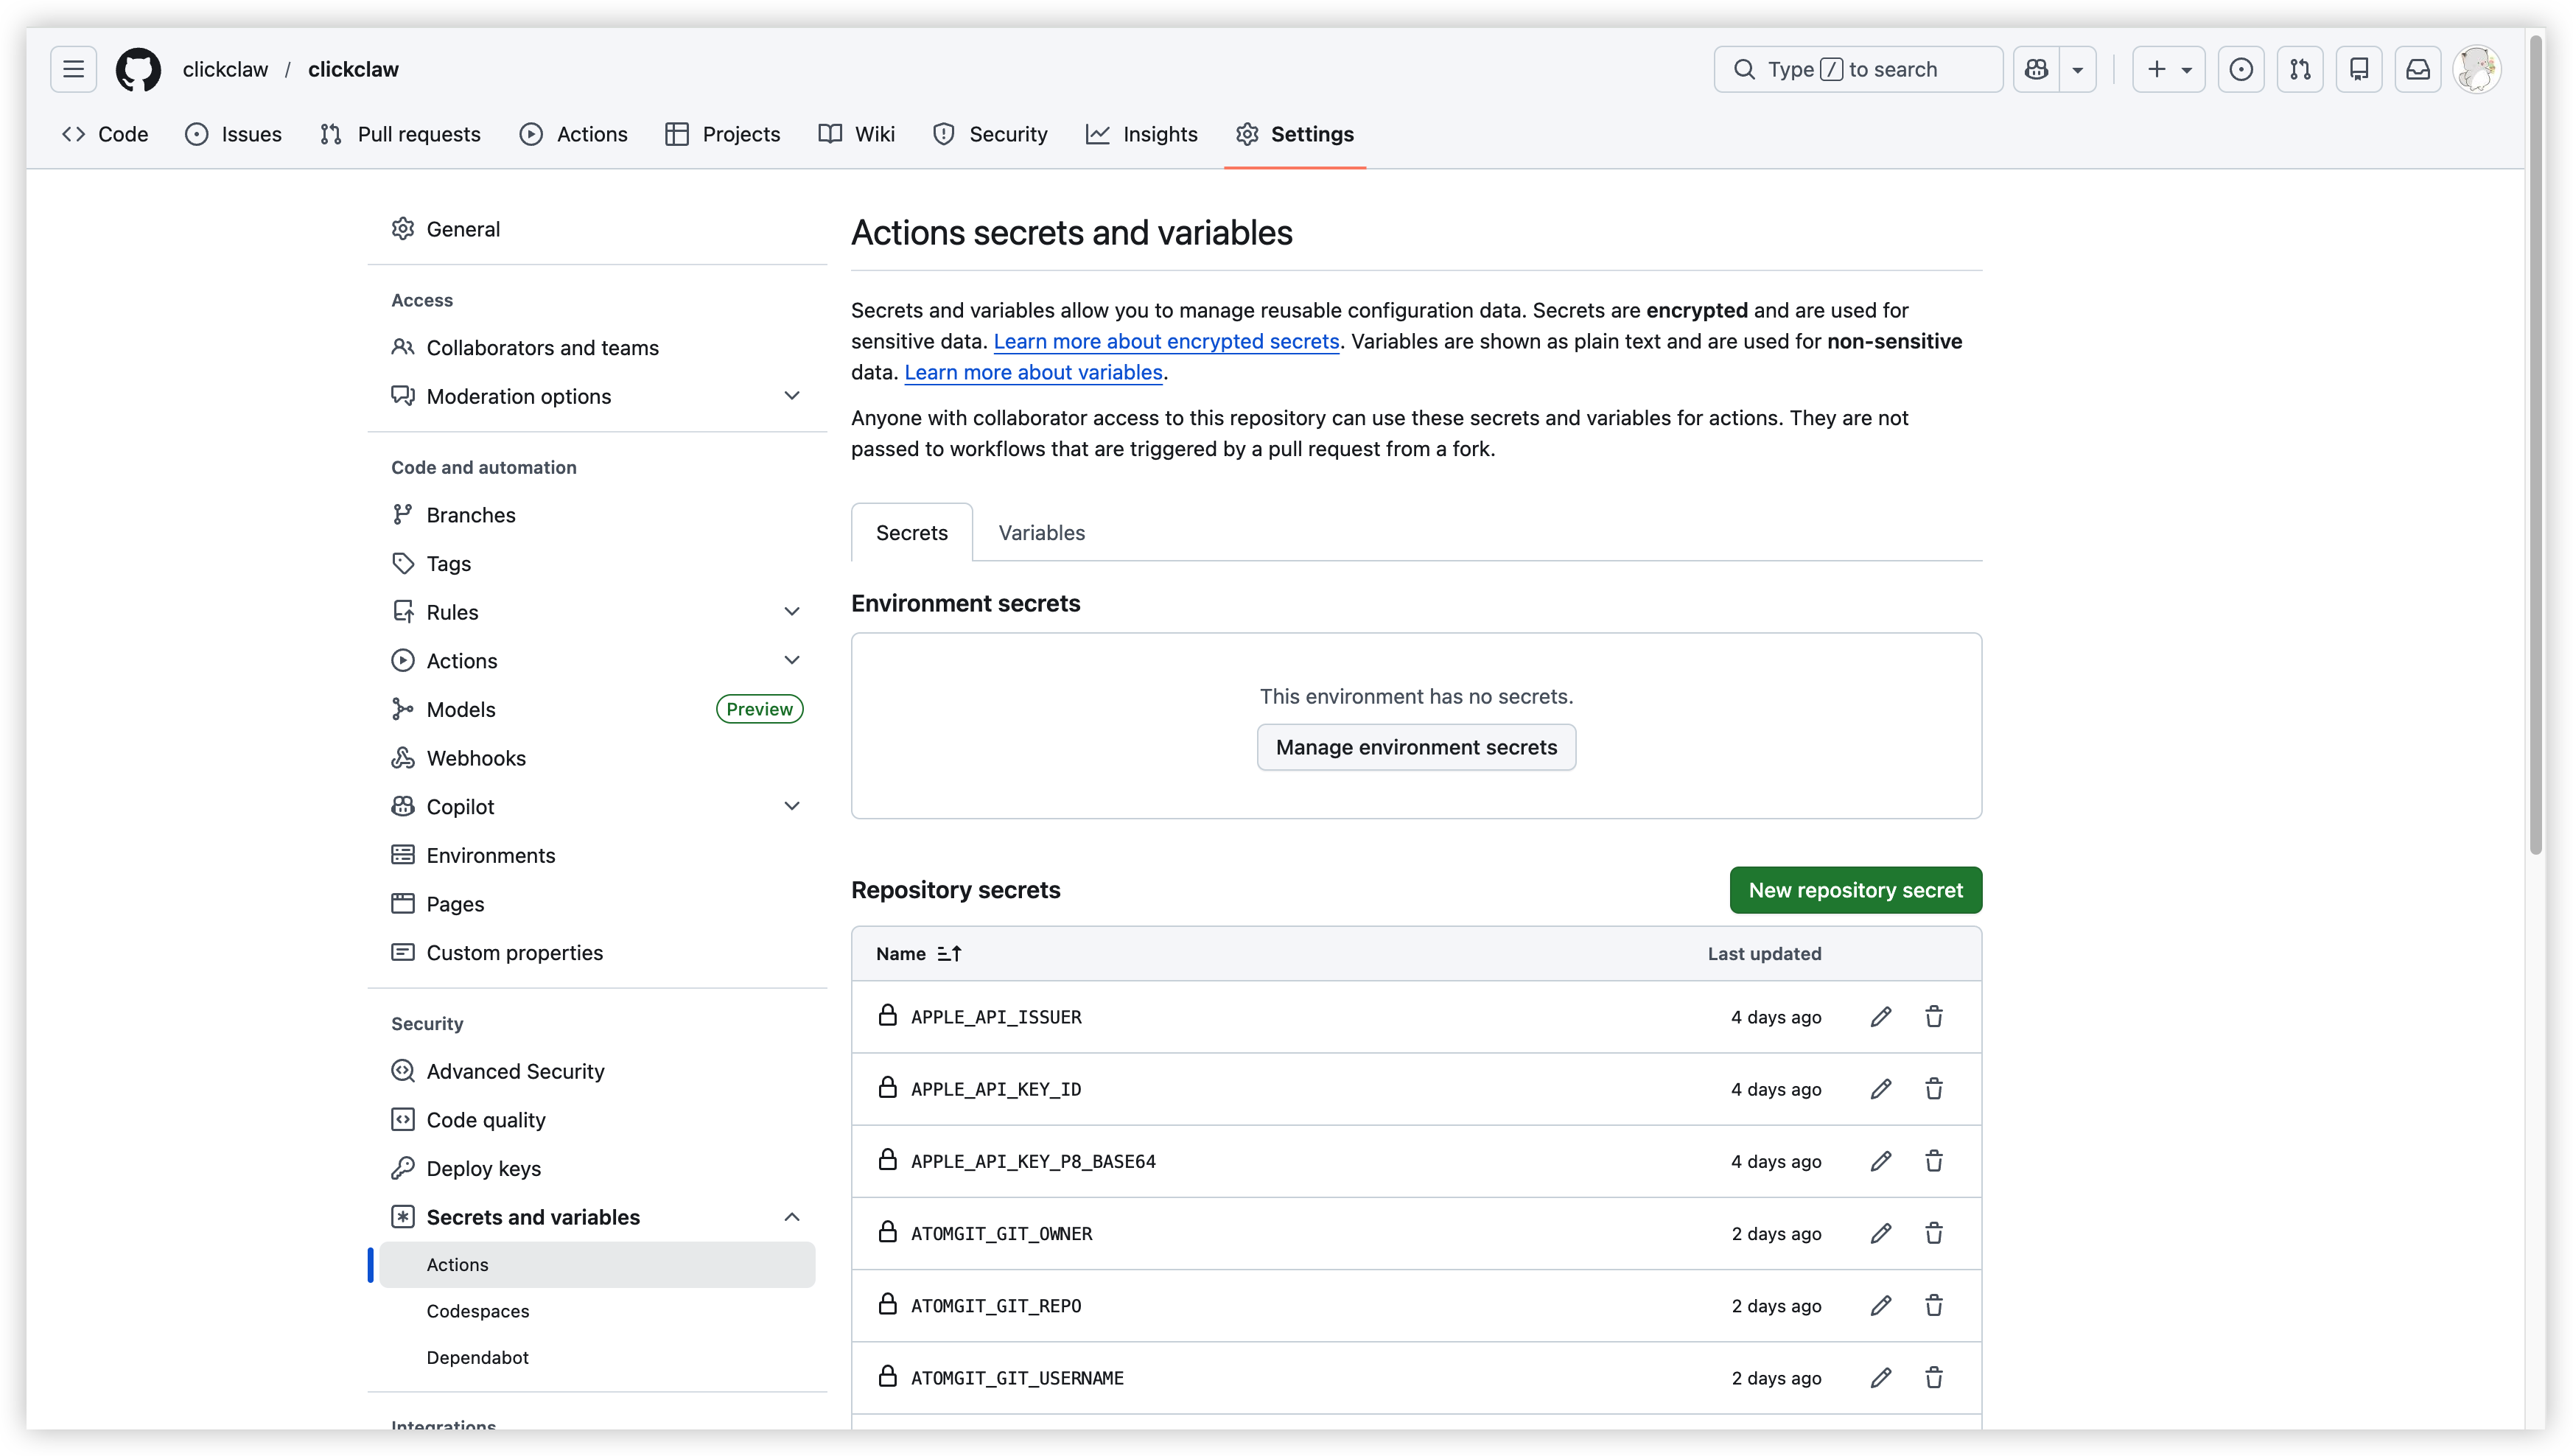The image size is (2573, 1456).
Task: Delete the APPLE_API_KEY_ID secret
Action: (1934, 1089)
